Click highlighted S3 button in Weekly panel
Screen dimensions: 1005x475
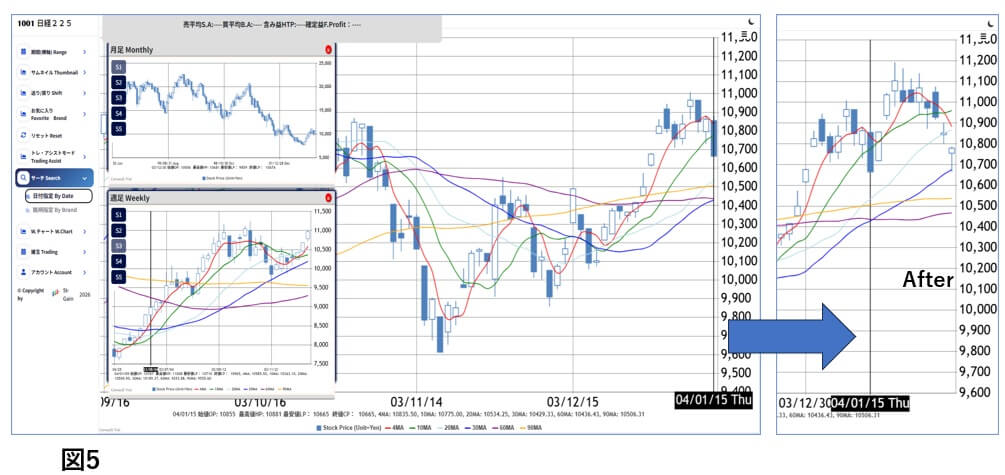coord(118,246)
